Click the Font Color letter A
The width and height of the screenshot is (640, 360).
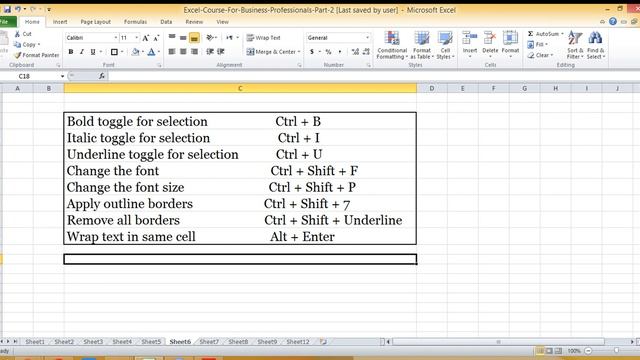[151, 52]
